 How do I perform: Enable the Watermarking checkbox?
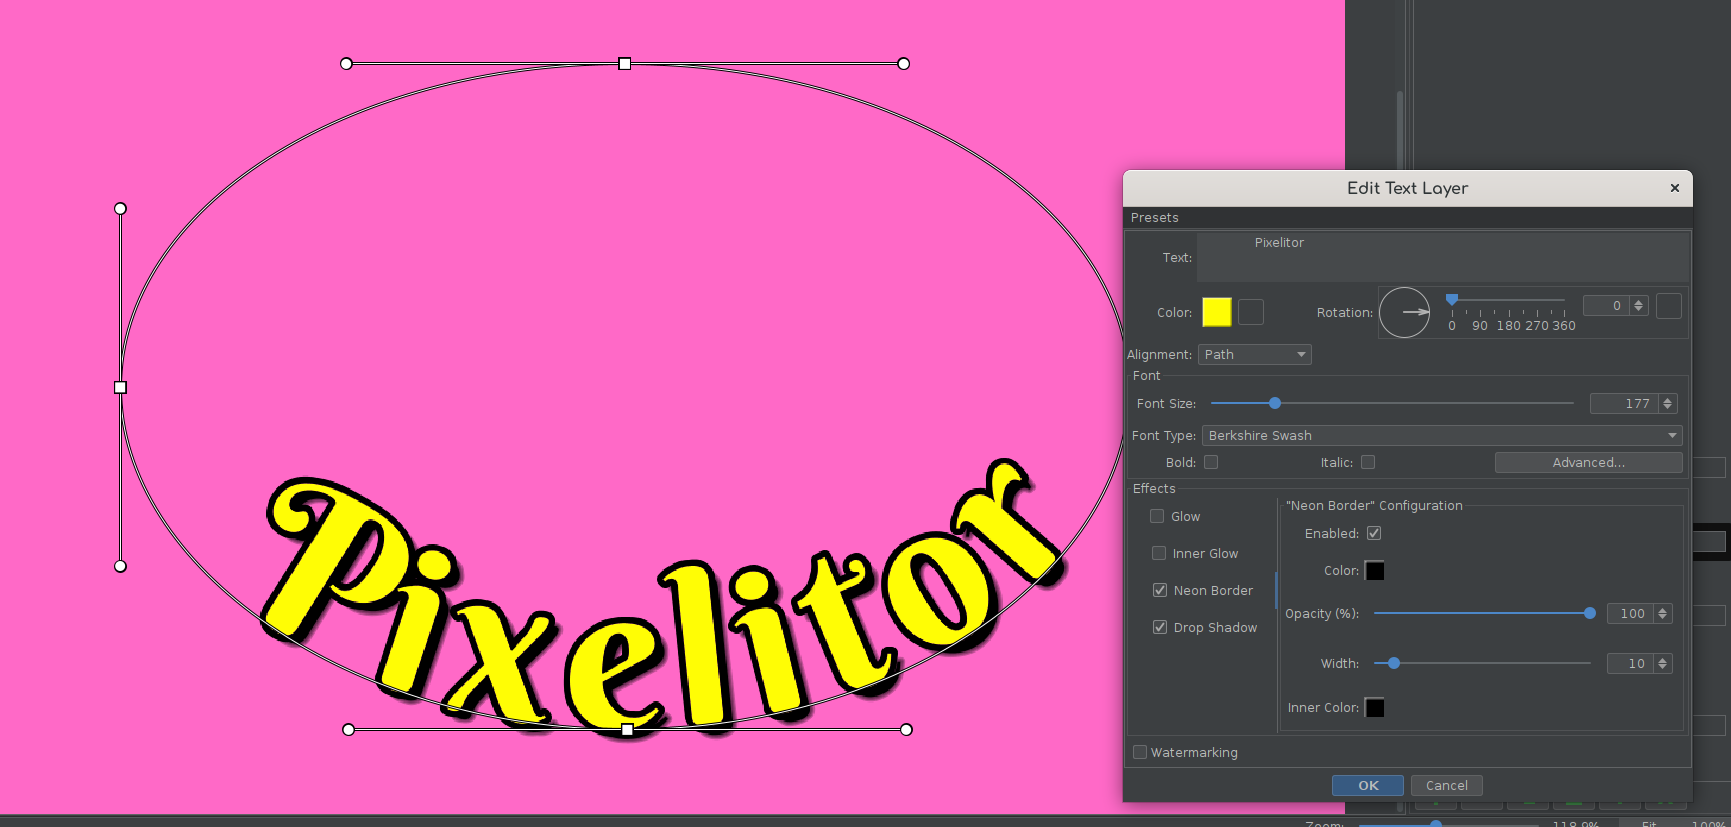pyautogui.click(x=1140, y=752)
